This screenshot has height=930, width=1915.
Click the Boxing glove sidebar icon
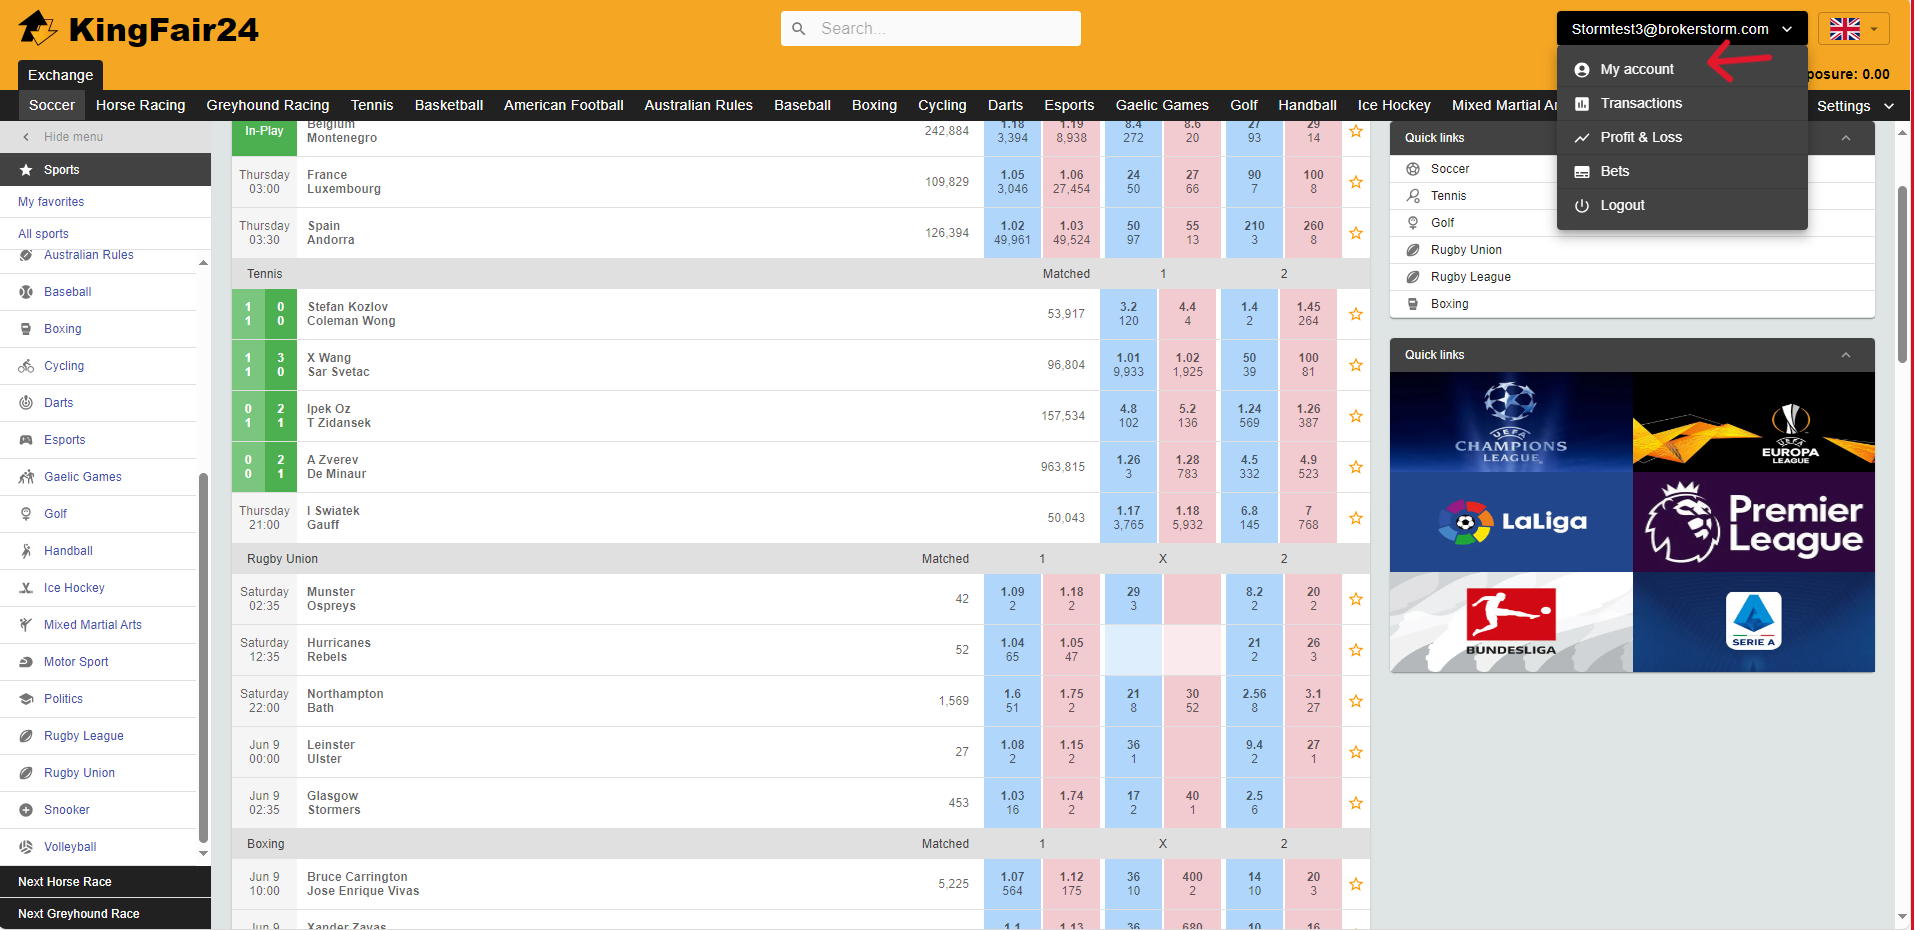click(26, 329)
